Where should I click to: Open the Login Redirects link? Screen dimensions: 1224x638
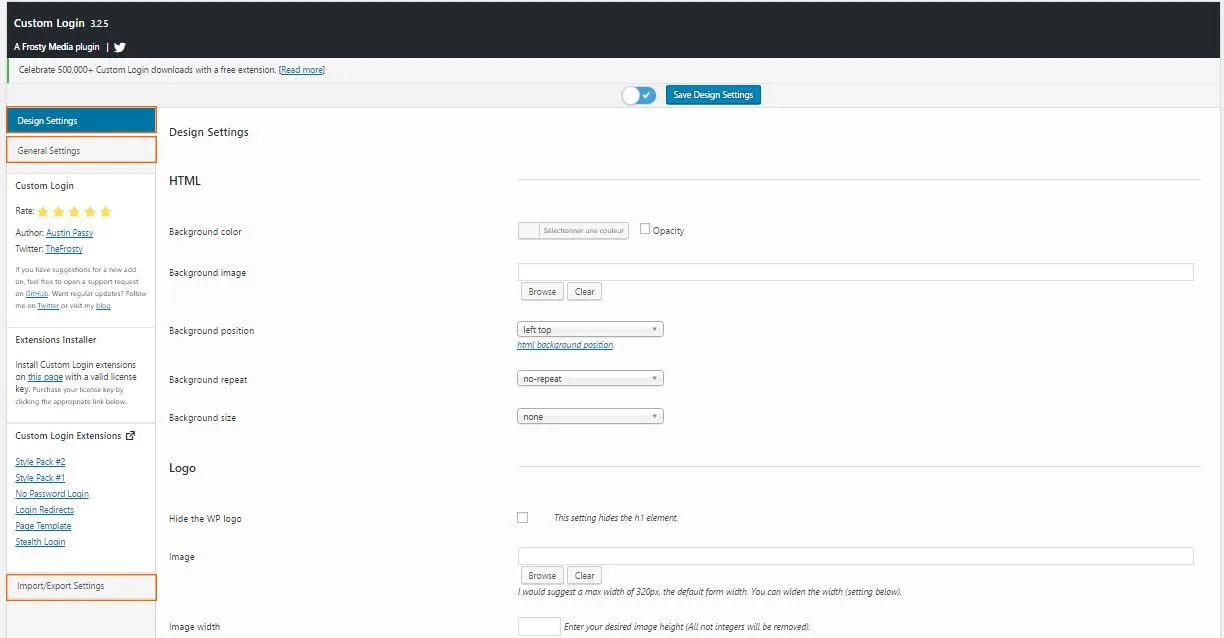[45, 510]
